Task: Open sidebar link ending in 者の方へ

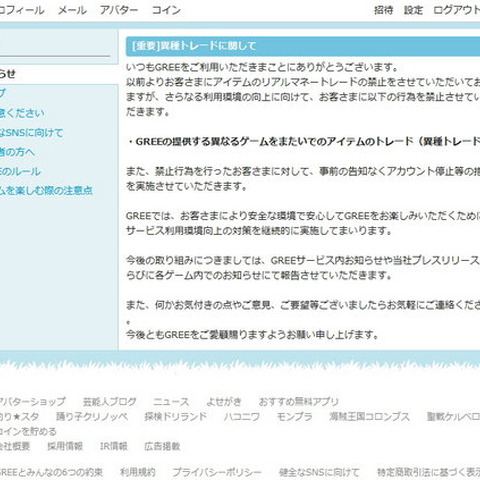Action: tap(17, 152)
